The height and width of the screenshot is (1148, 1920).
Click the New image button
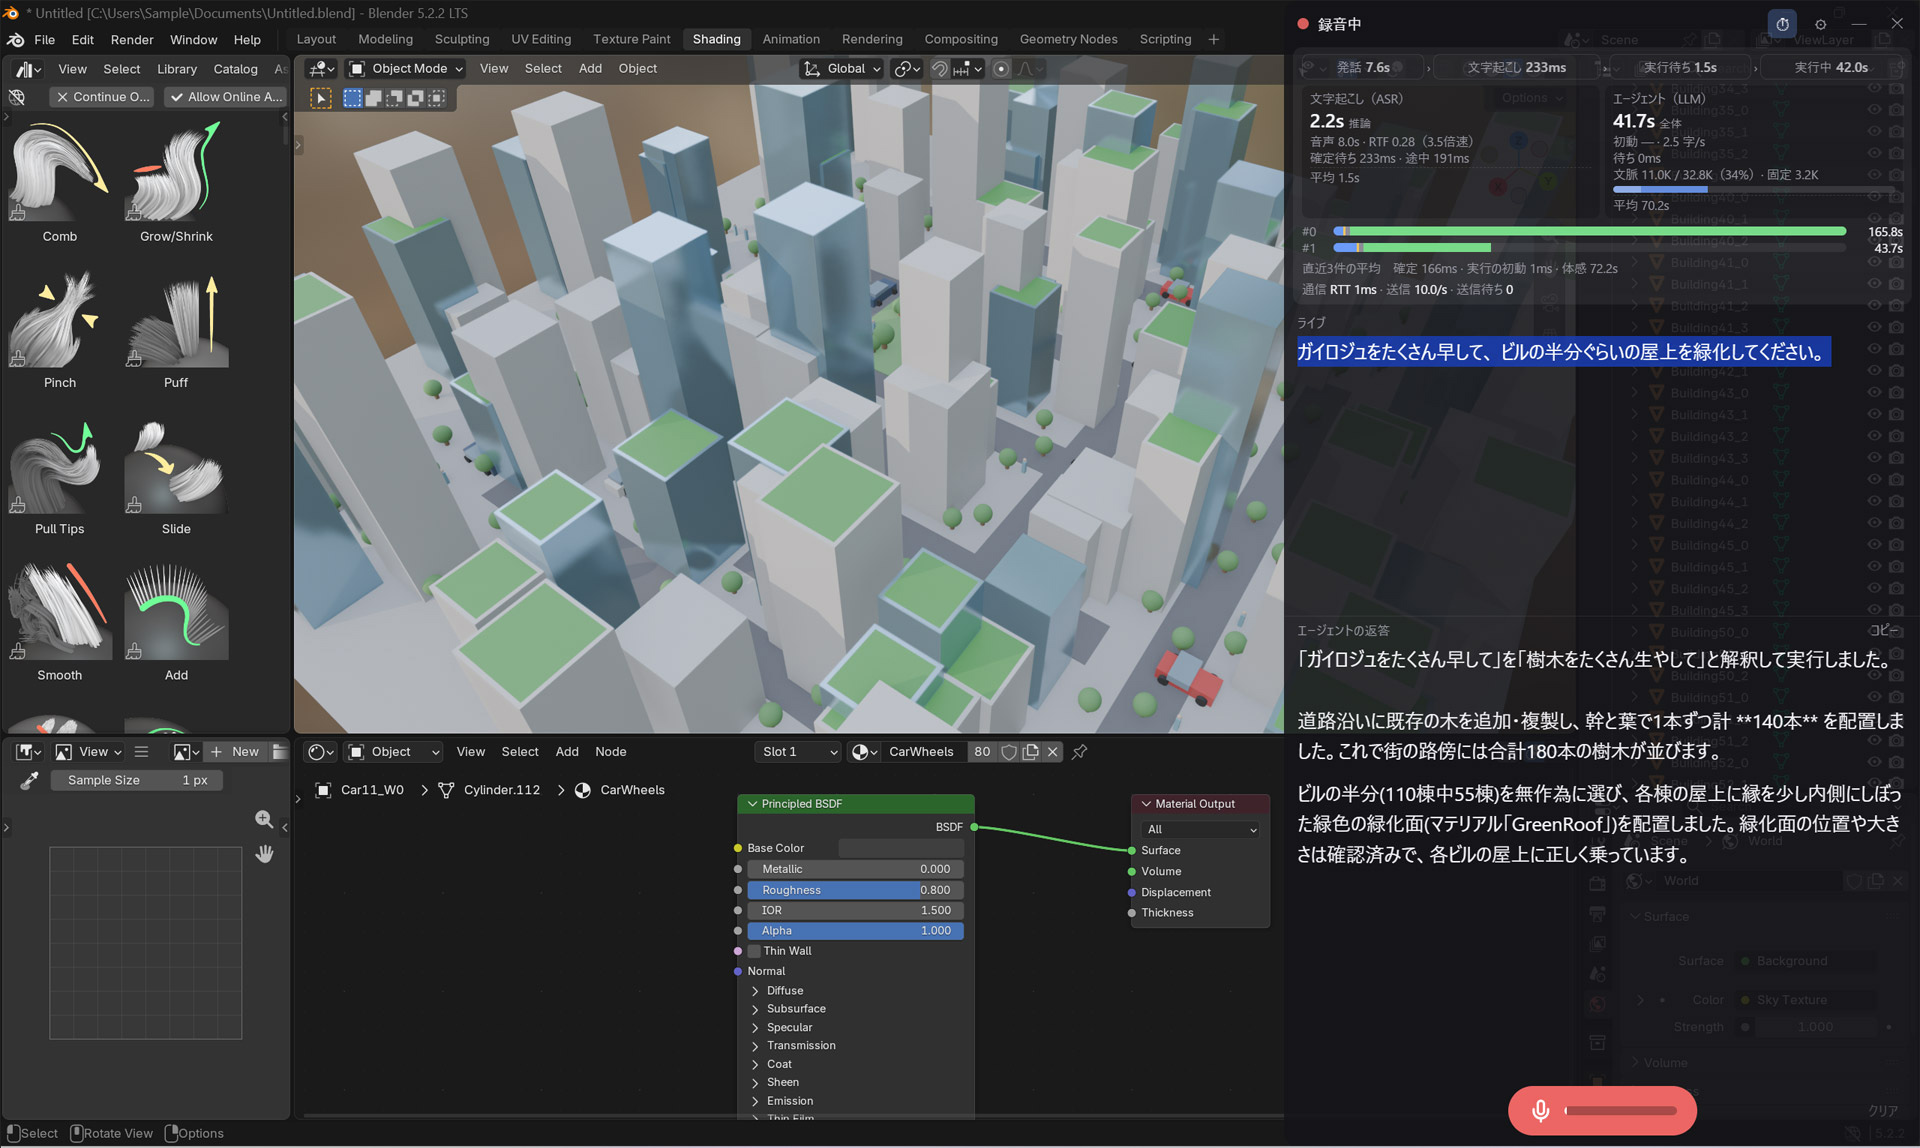pyautogui.click(x=236, y=751)
